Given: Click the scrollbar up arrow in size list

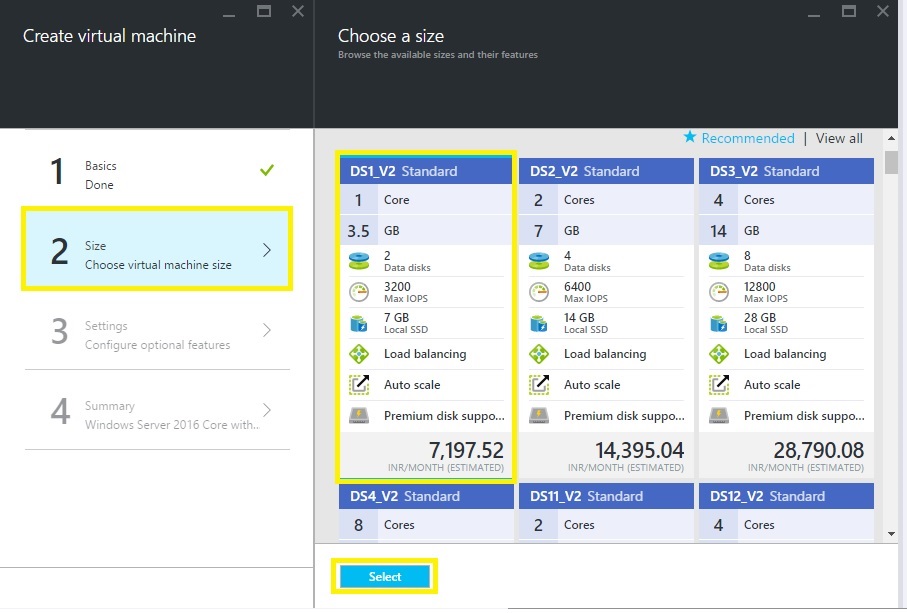Looking at the screenshot, I should [x=891, y=138].
